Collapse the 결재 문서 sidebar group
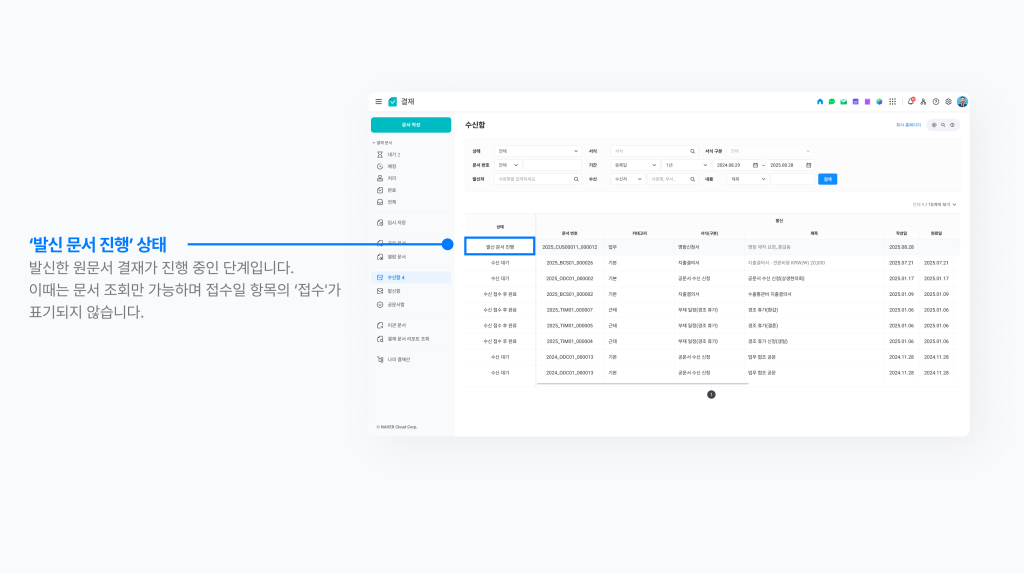Image resolution: width=1024 pixels, height=573 pixels. point(383,142)
